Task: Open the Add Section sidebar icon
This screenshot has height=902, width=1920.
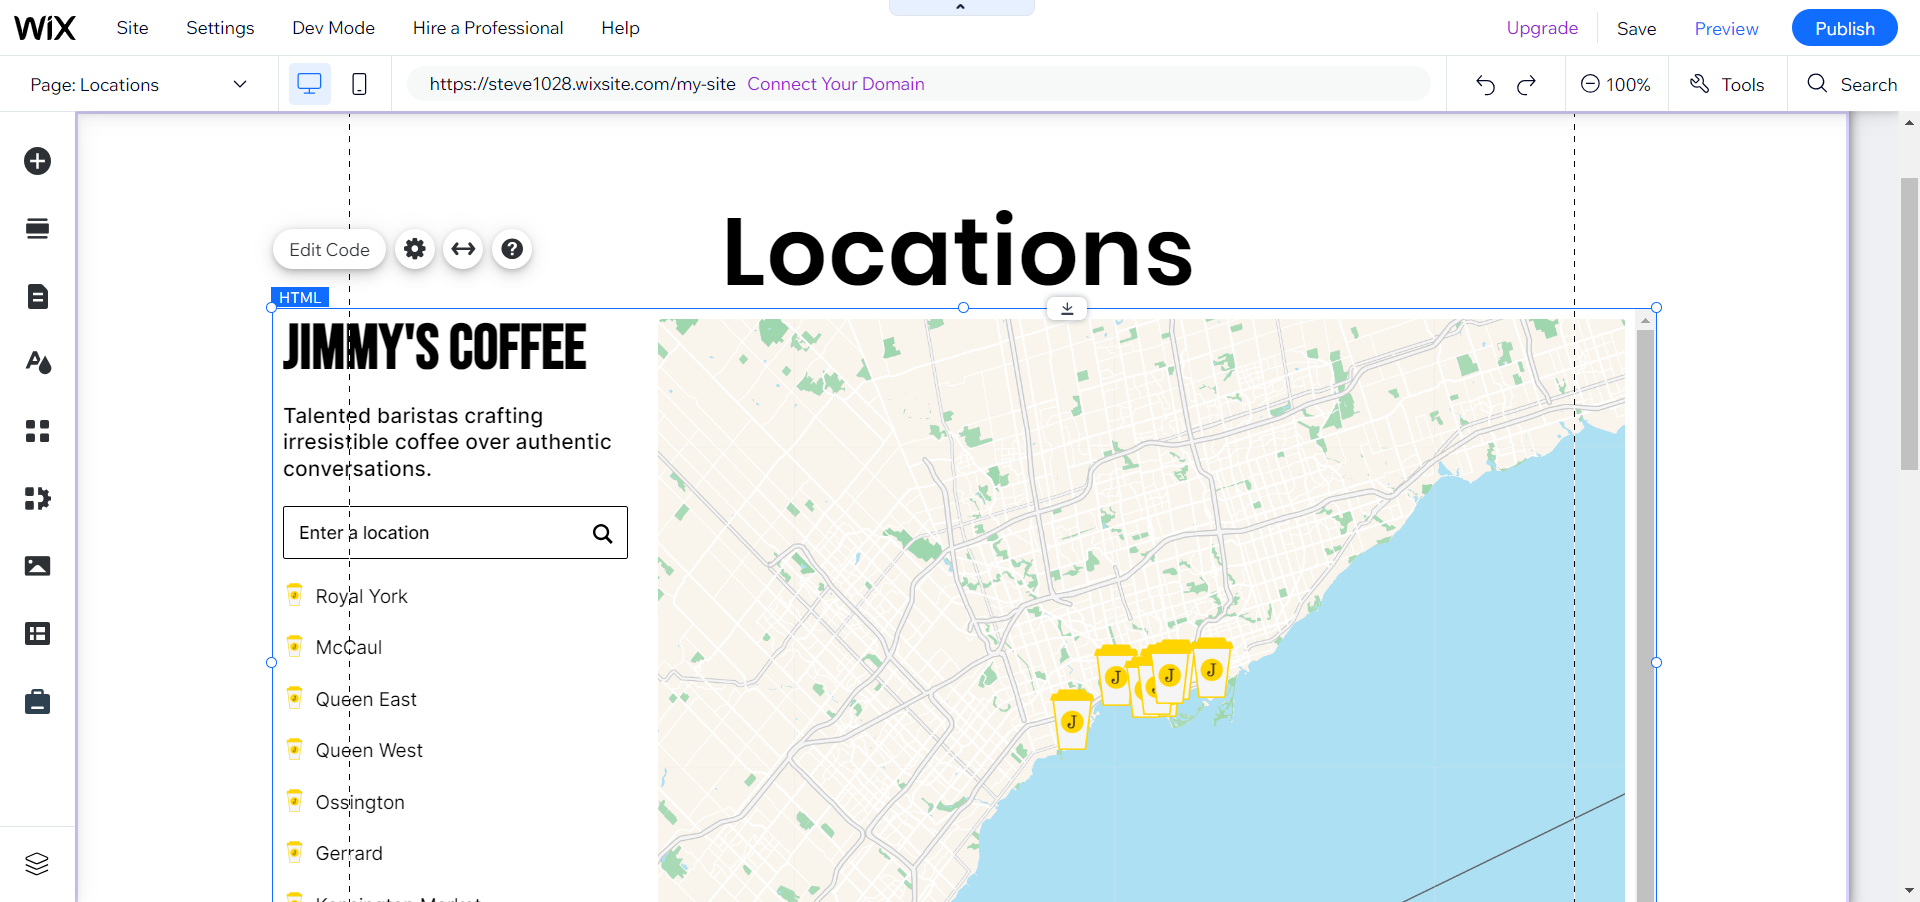Action: (37, 229)
